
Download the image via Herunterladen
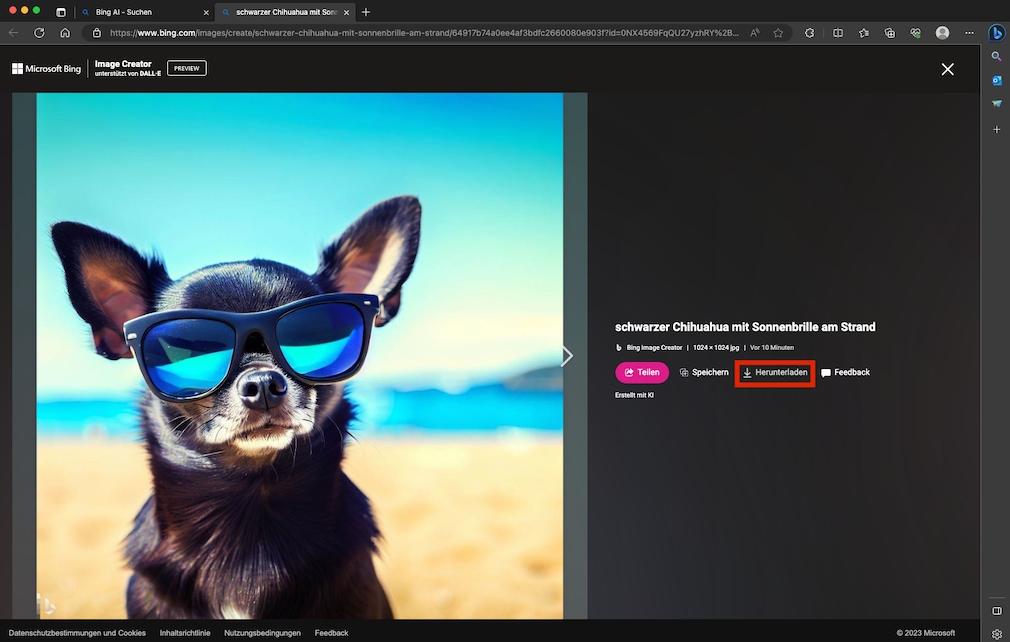(x=775, y=373)
